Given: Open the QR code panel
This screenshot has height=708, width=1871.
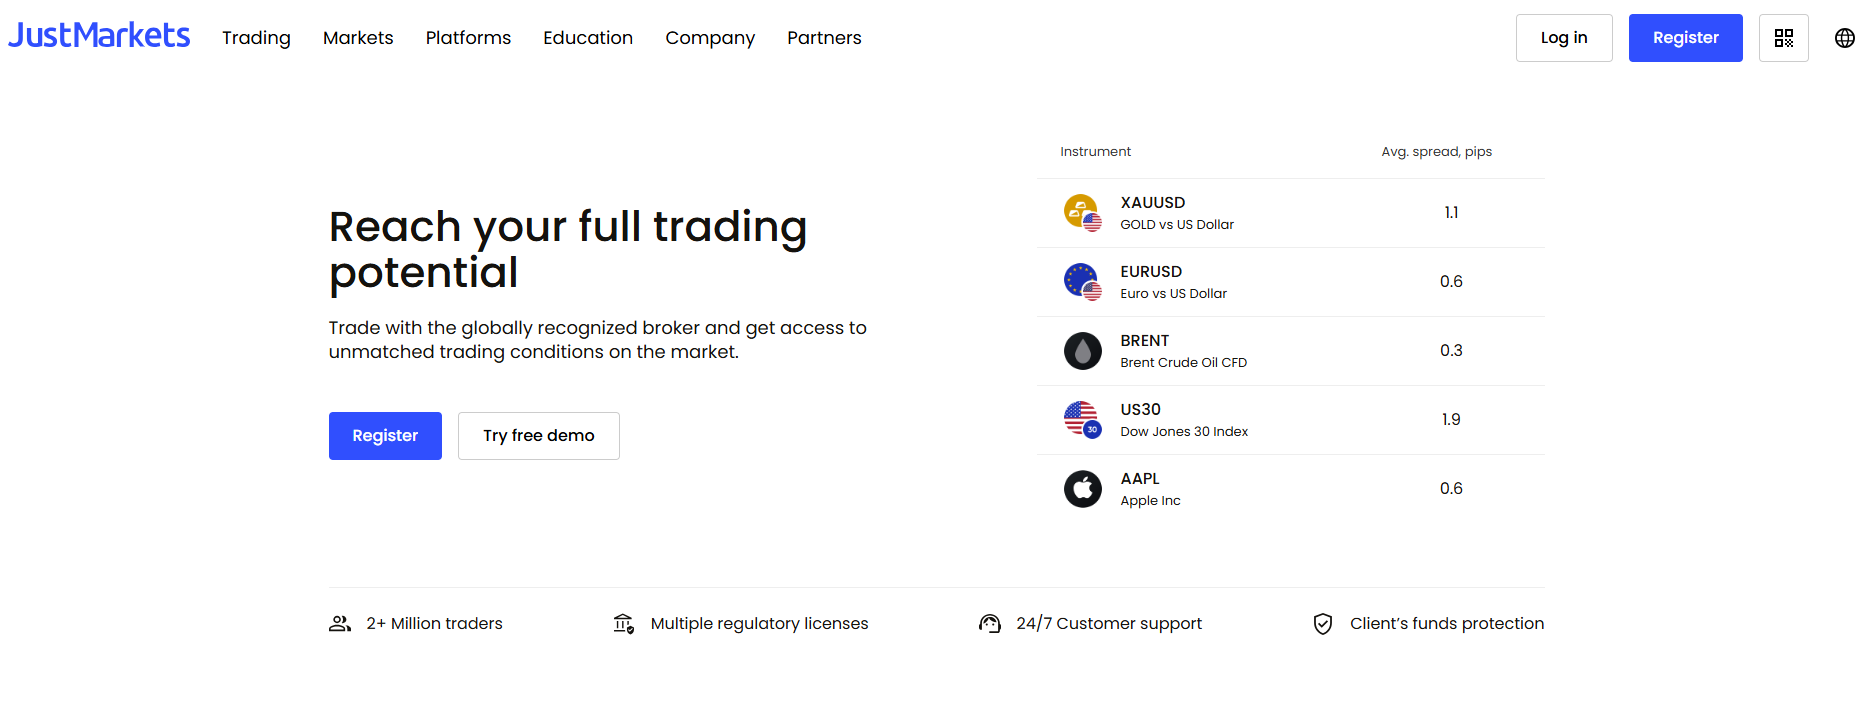Looking at the screenshot, I should [1784, 37].
